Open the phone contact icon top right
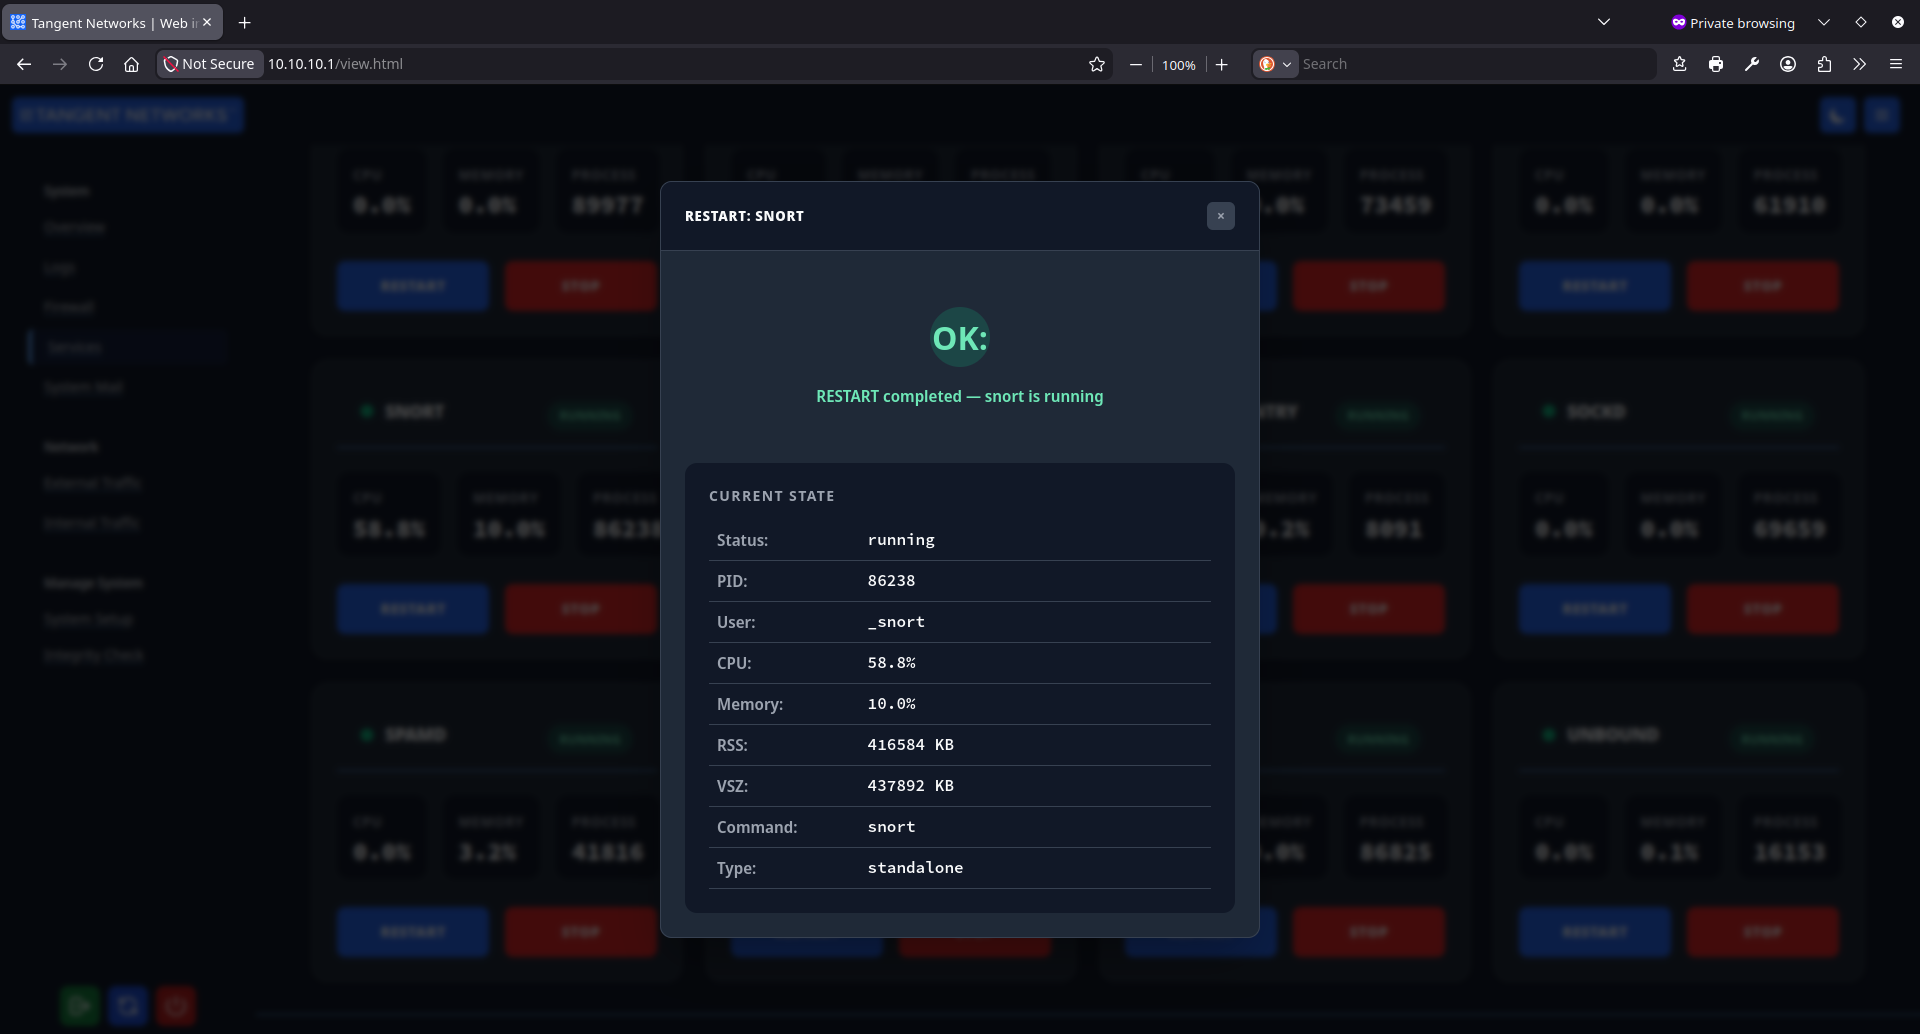 1837,115
